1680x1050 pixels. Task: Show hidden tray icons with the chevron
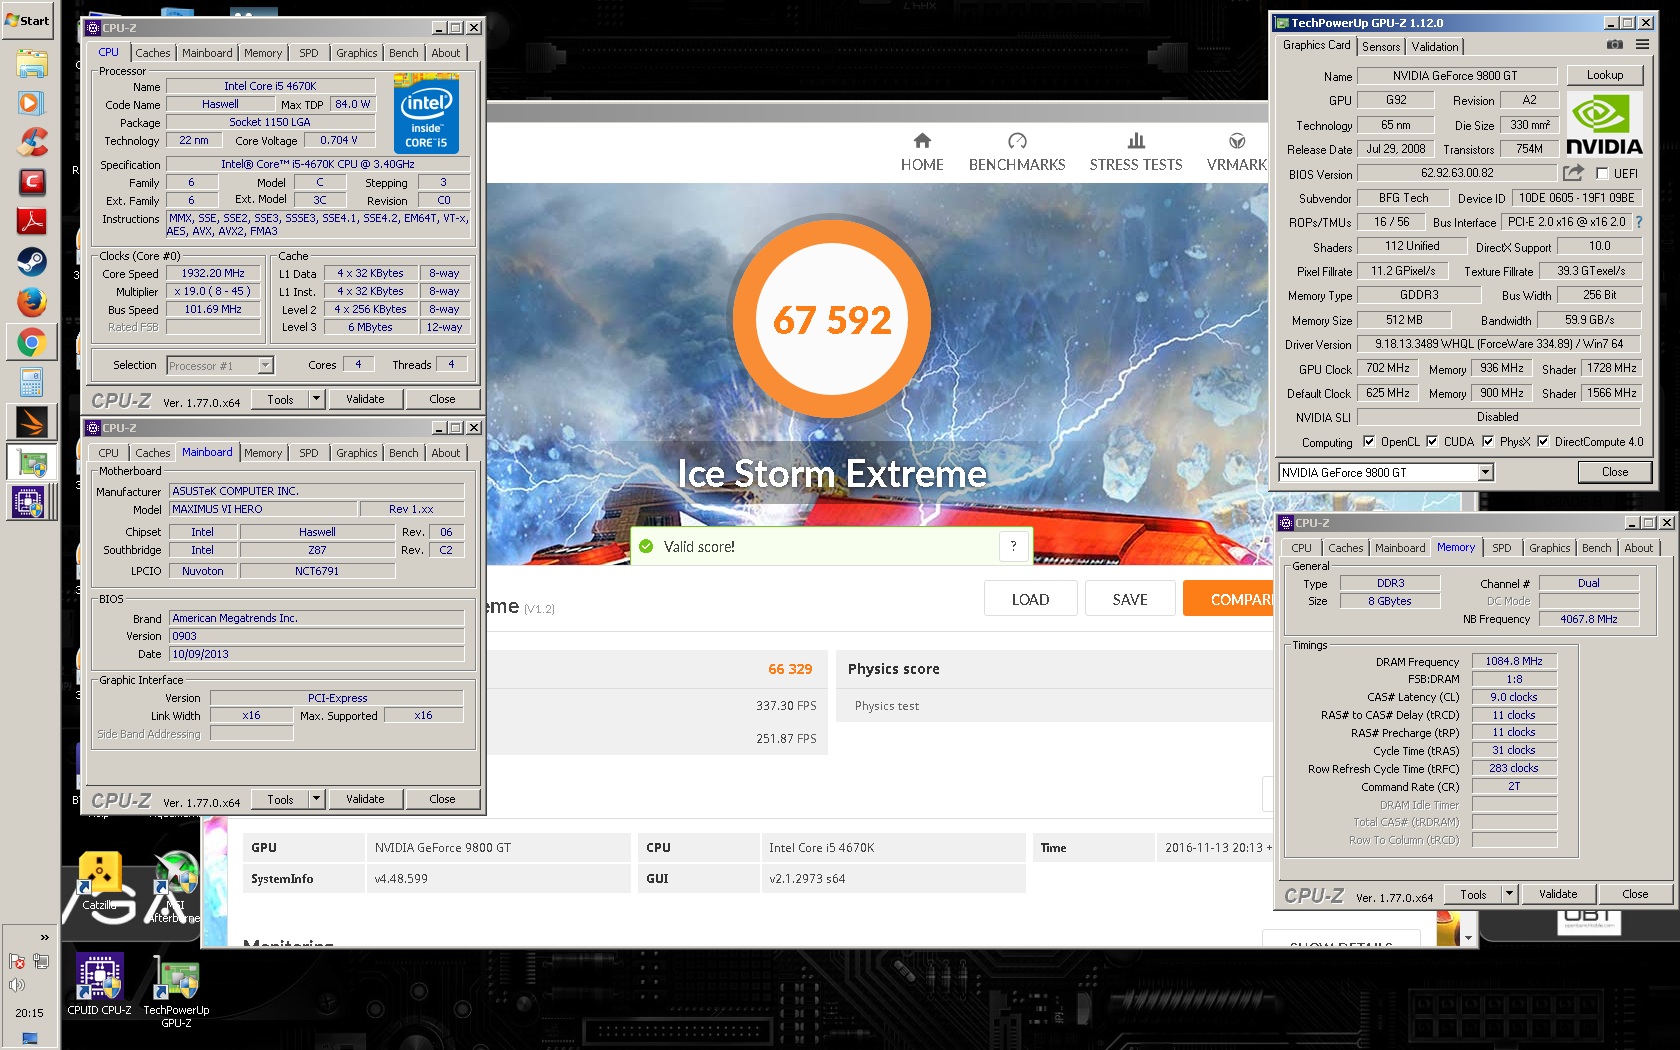[44, 937]
